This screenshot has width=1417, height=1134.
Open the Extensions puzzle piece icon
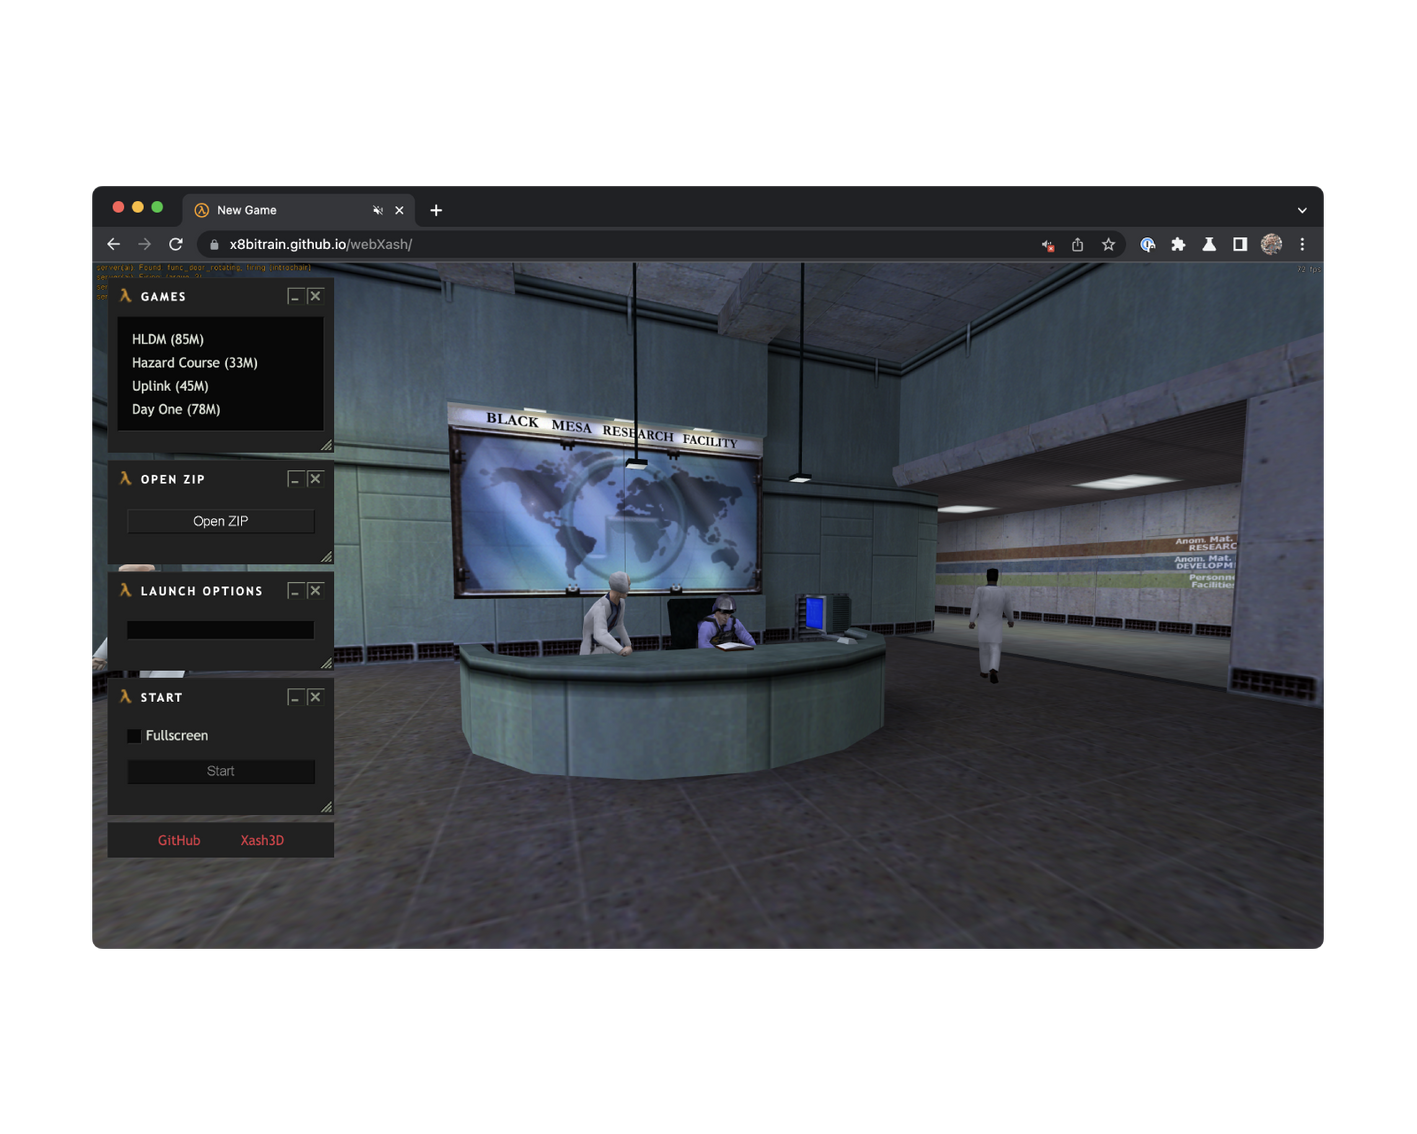(x=1178, y=244)
